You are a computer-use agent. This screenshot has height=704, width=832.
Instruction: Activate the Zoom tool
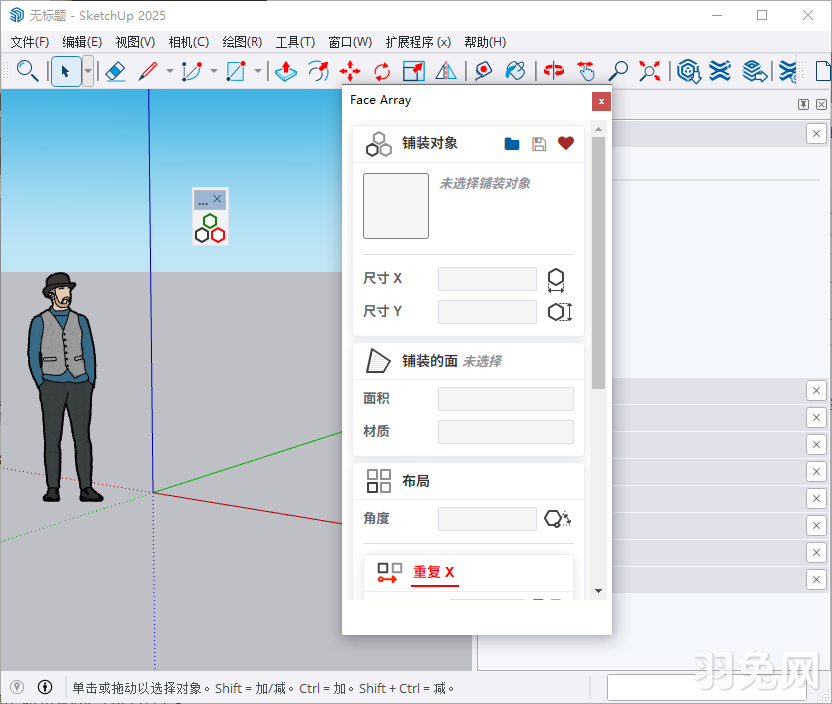click(x=619, y=71)
